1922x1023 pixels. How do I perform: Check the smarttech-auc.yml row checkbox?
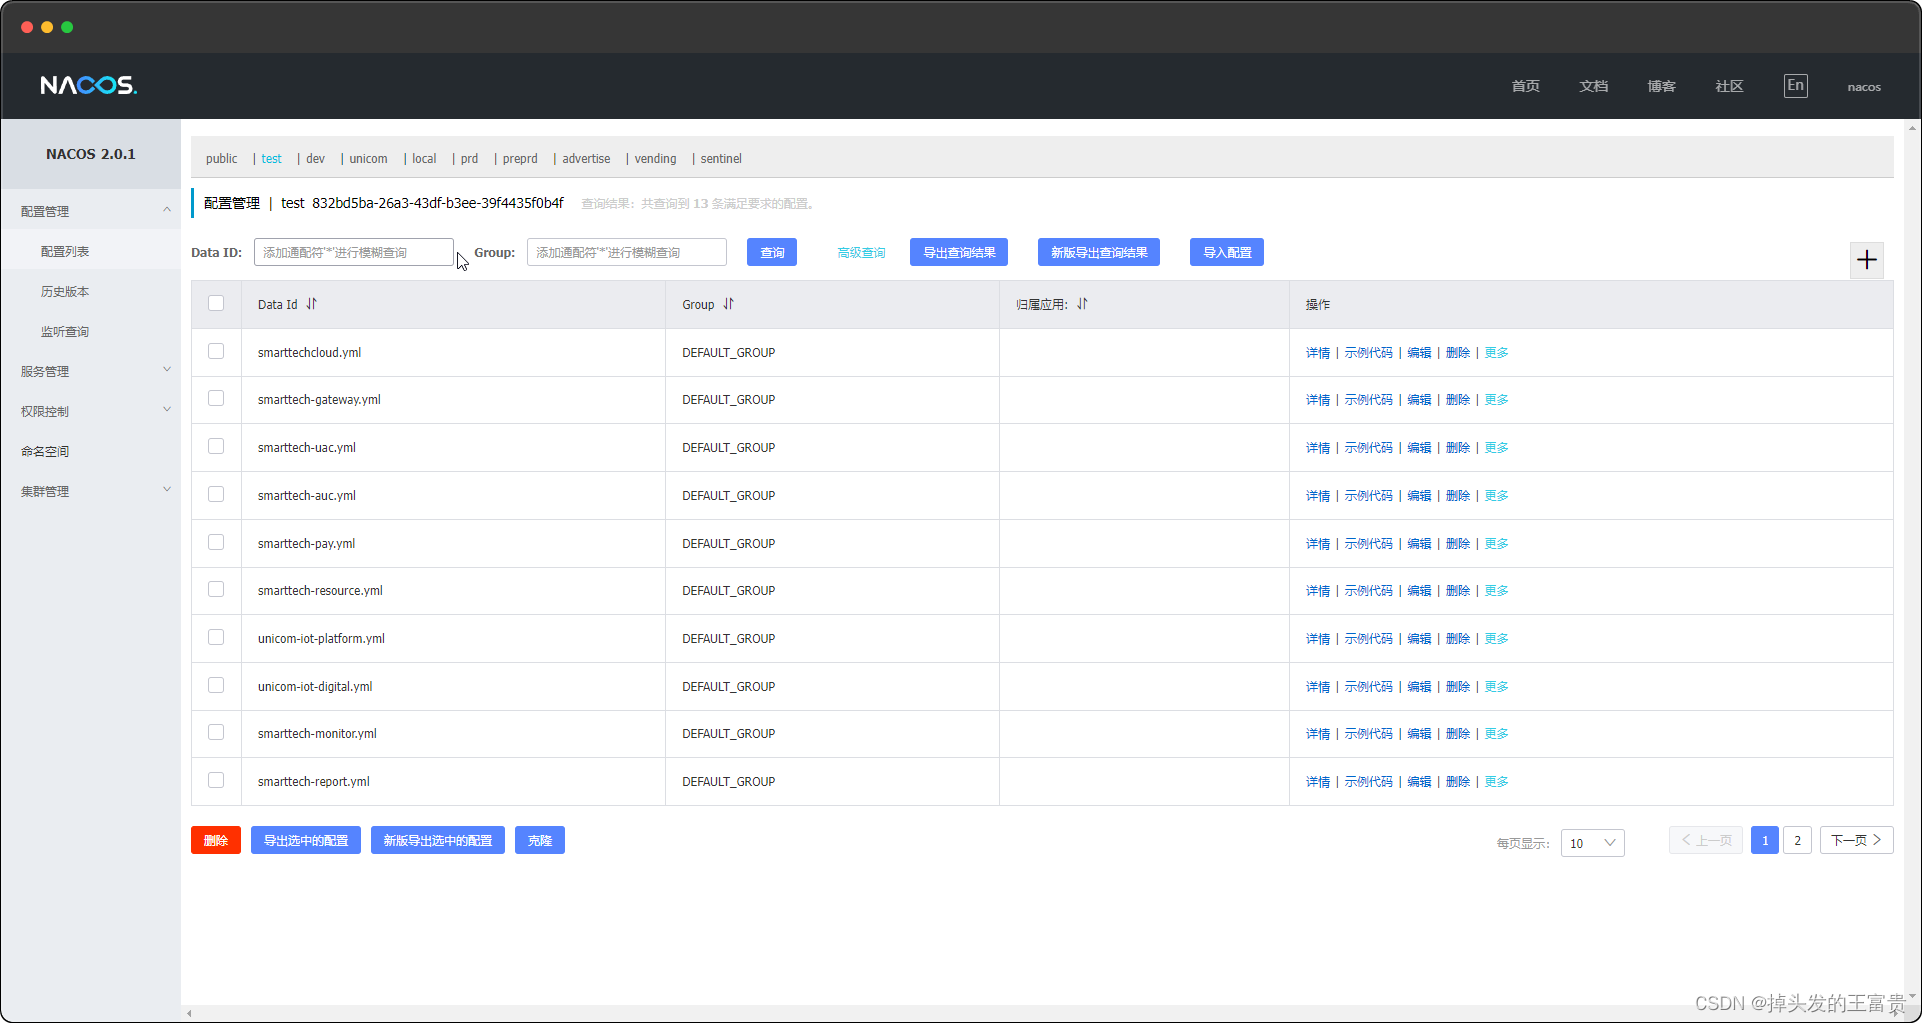coord(216,494)
